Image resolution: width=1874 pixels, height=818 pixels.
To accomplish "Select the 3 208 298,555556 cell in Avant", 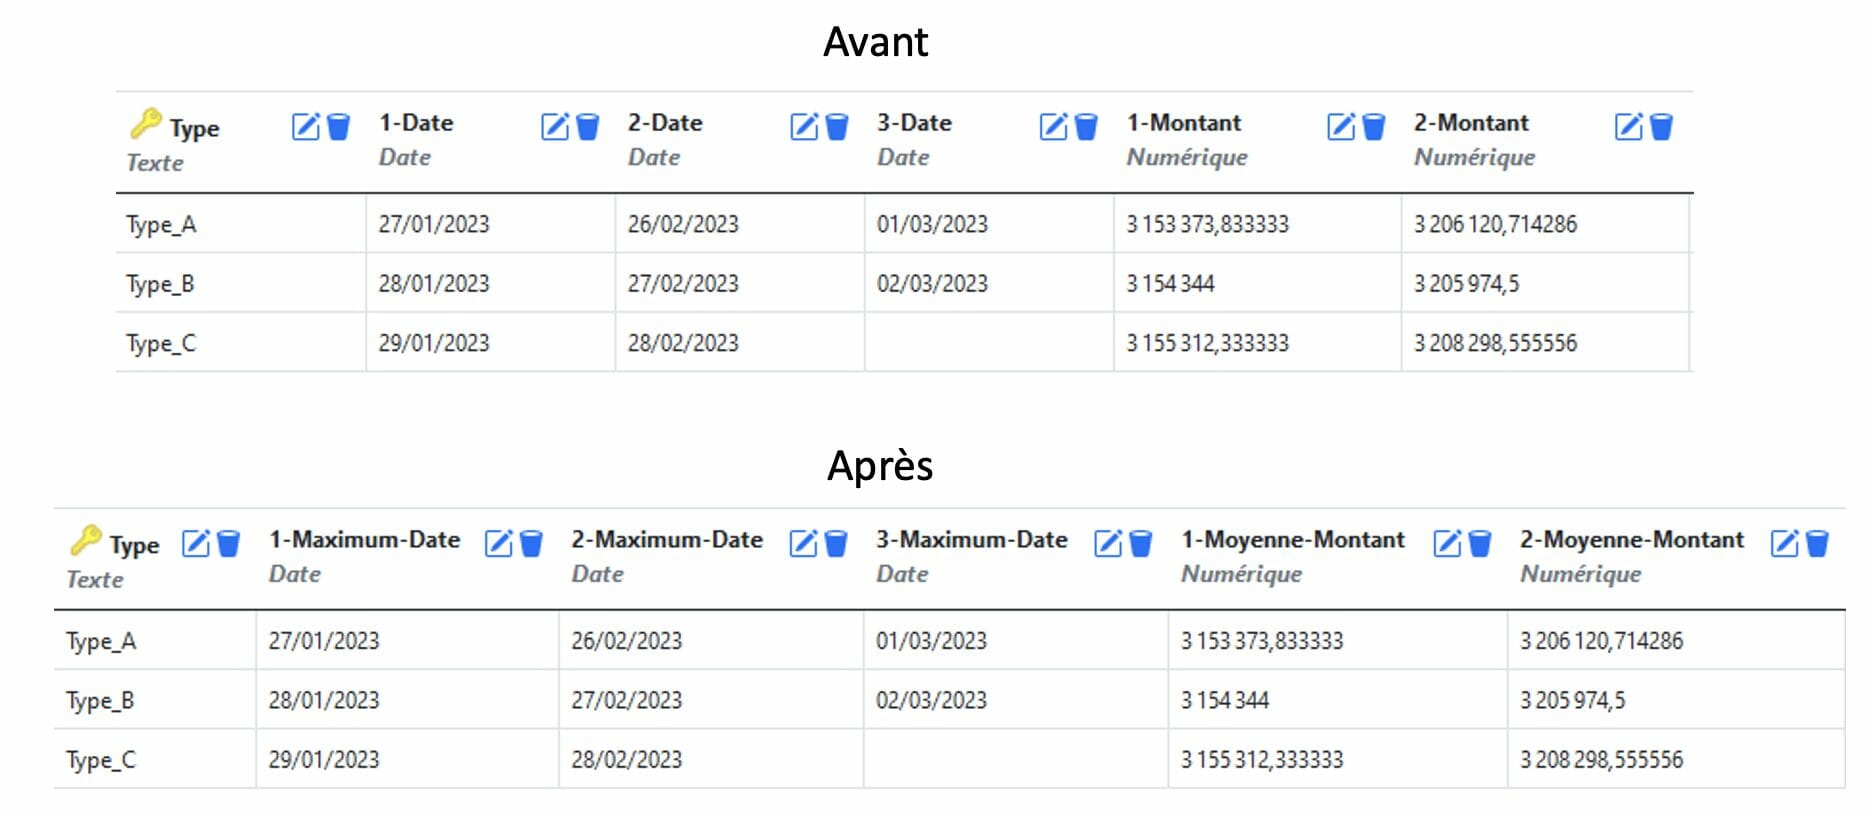I will pyautogui.click(x=1545, y=343).
